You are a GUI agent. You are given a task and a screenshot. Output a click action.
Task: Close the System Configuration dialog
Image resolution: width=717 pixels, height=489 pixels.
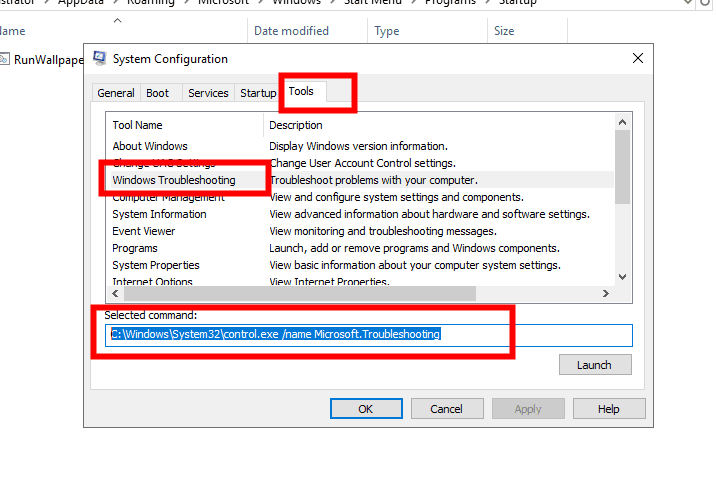pyautogui.click(x=638, y=59)
